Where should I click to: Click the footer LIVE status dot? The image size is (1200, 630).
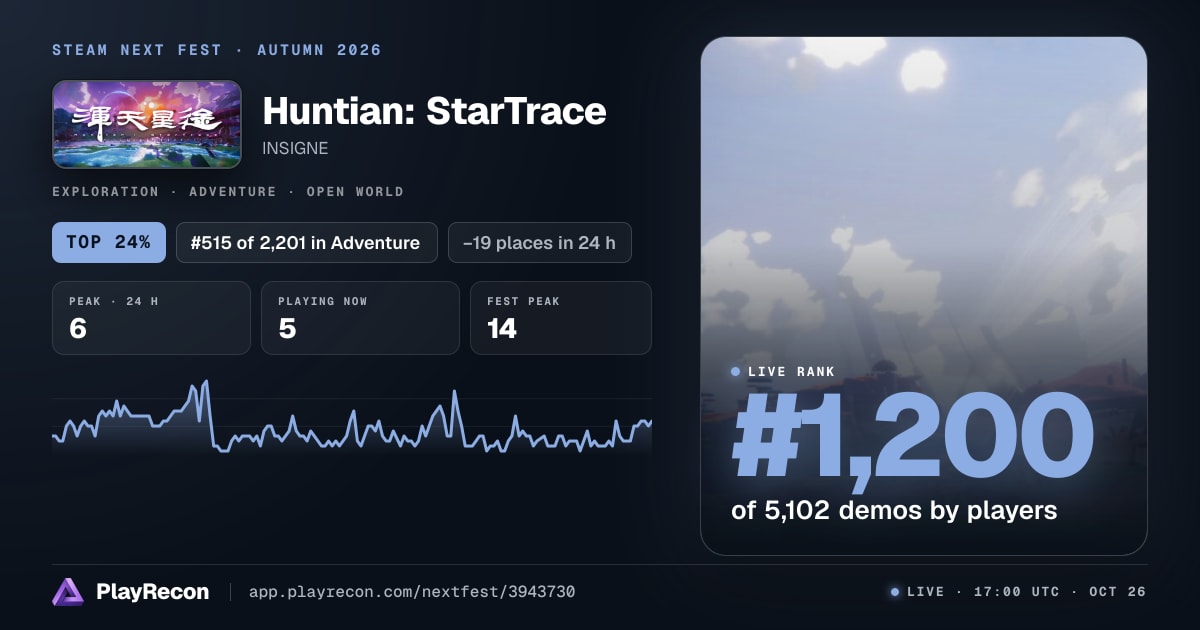[895, 592]
